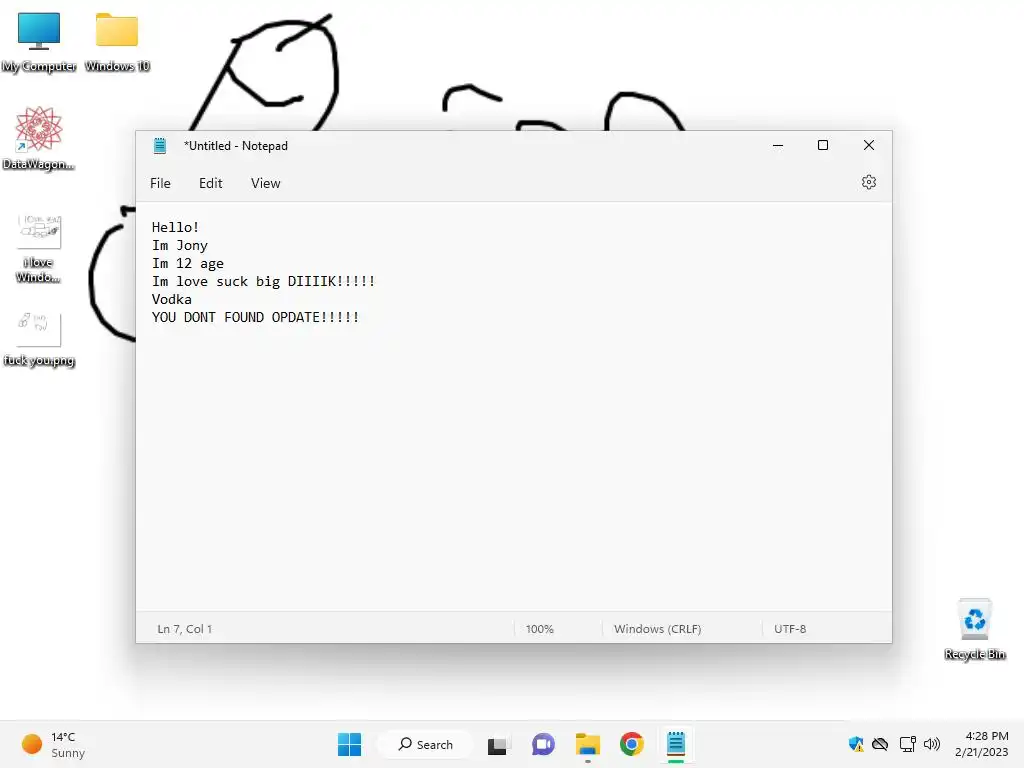Click the Notepad icon in title bar
The height and width of the screenshot is (768, 1024).
tap(160, 146)
